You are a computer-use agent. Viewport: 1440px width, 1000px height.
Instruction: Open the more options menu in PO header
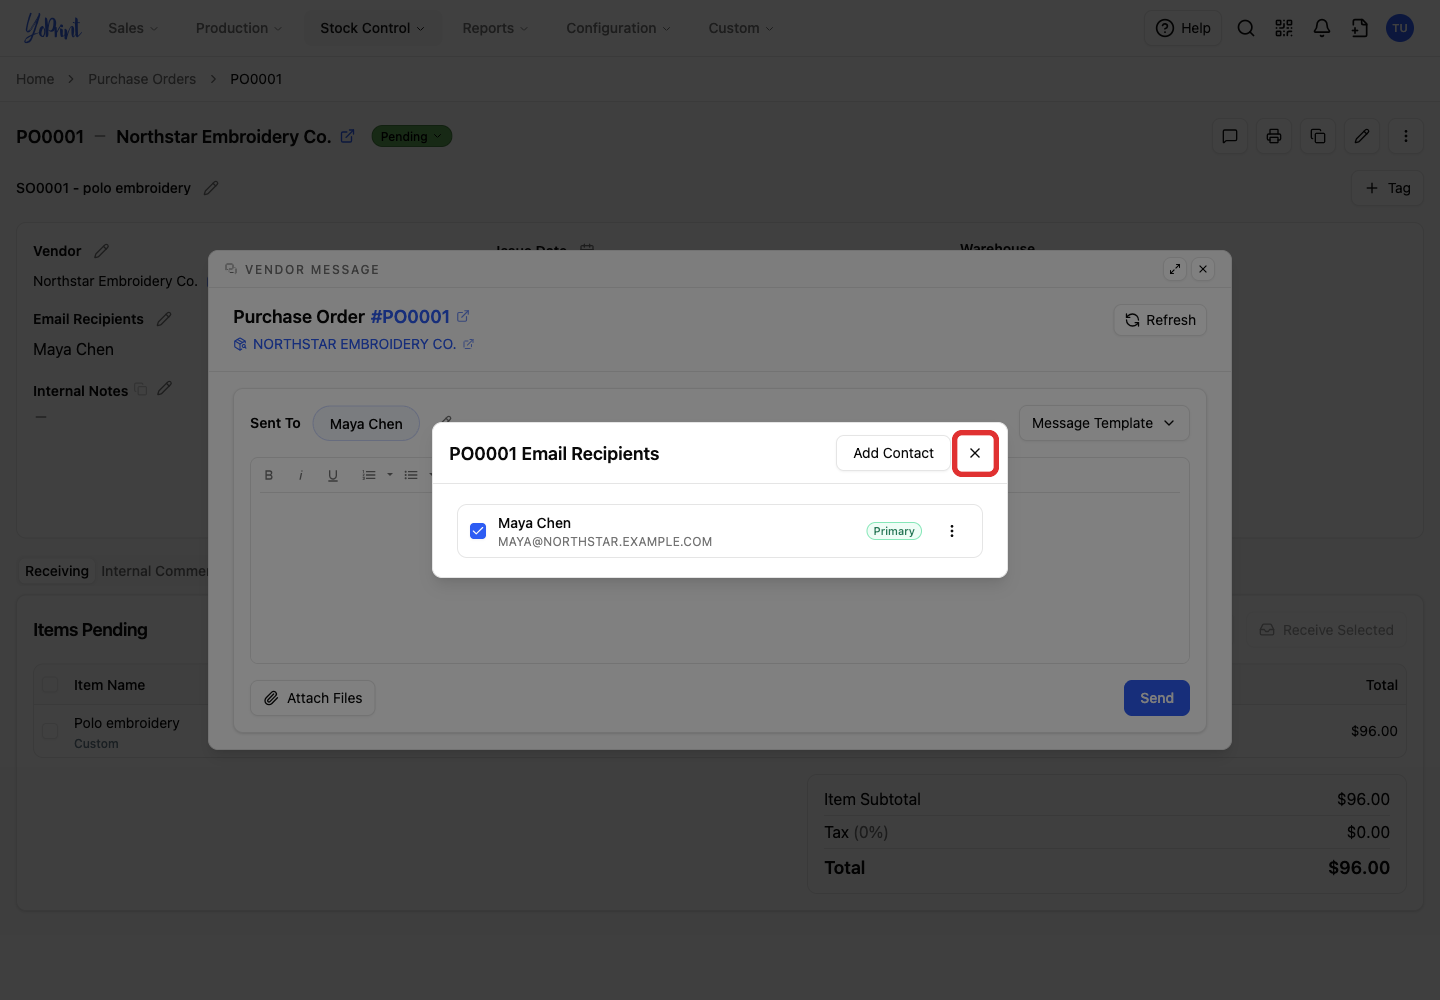[1406, 136]
